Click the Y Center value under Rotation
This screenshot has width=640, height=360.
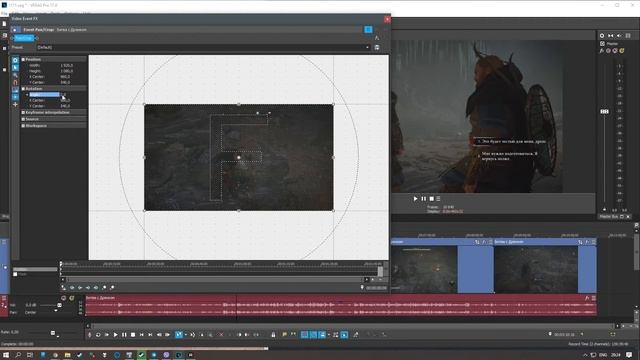point(65,106)
